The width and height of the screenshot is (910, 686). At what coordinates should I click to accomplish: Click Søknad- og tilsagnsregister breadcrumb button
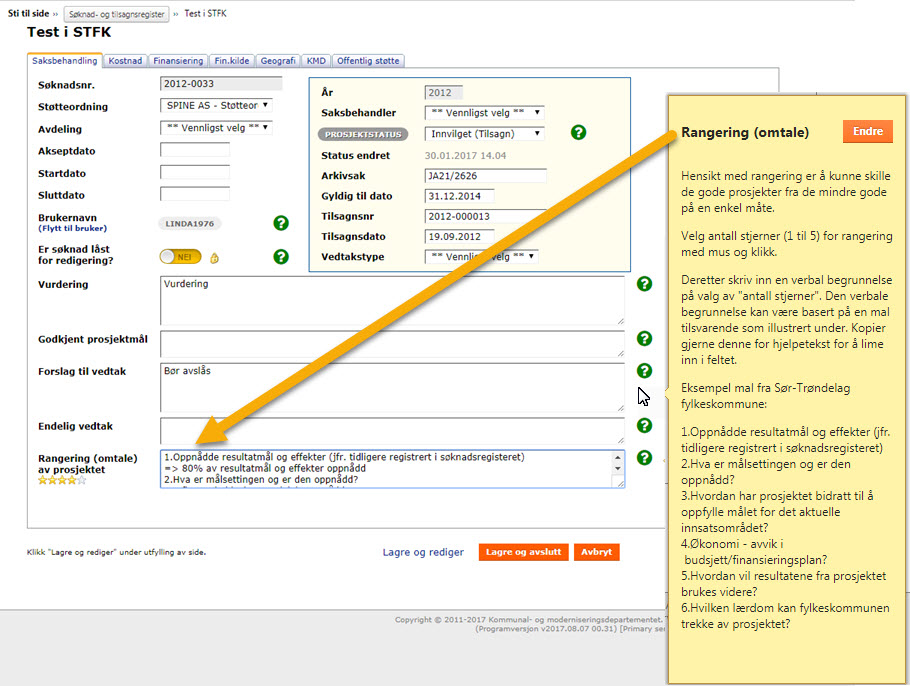[117, 14]
